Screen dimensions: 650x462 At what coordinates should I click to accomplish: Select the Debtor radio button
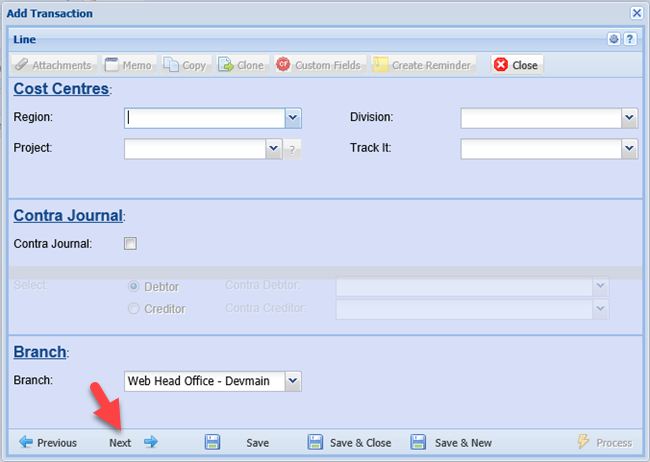click(x=134, y=286)
